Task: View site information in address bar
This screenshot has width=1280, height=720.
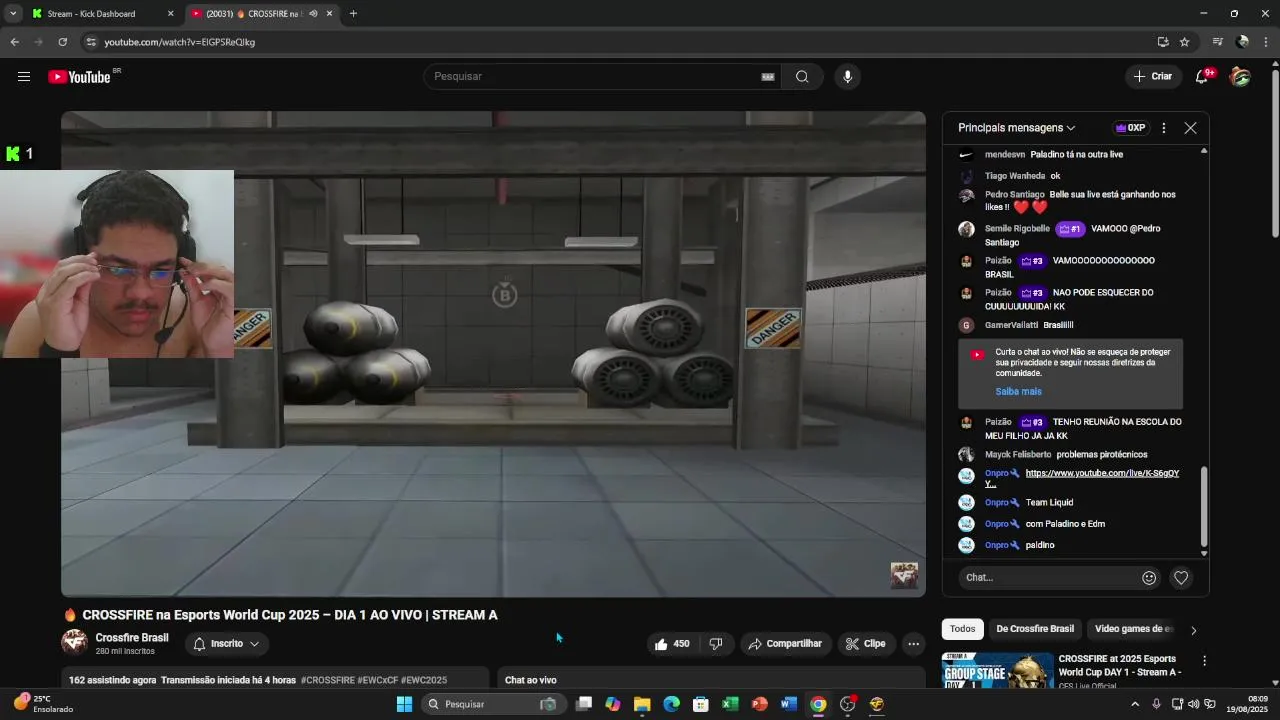Action: [91, 42]
